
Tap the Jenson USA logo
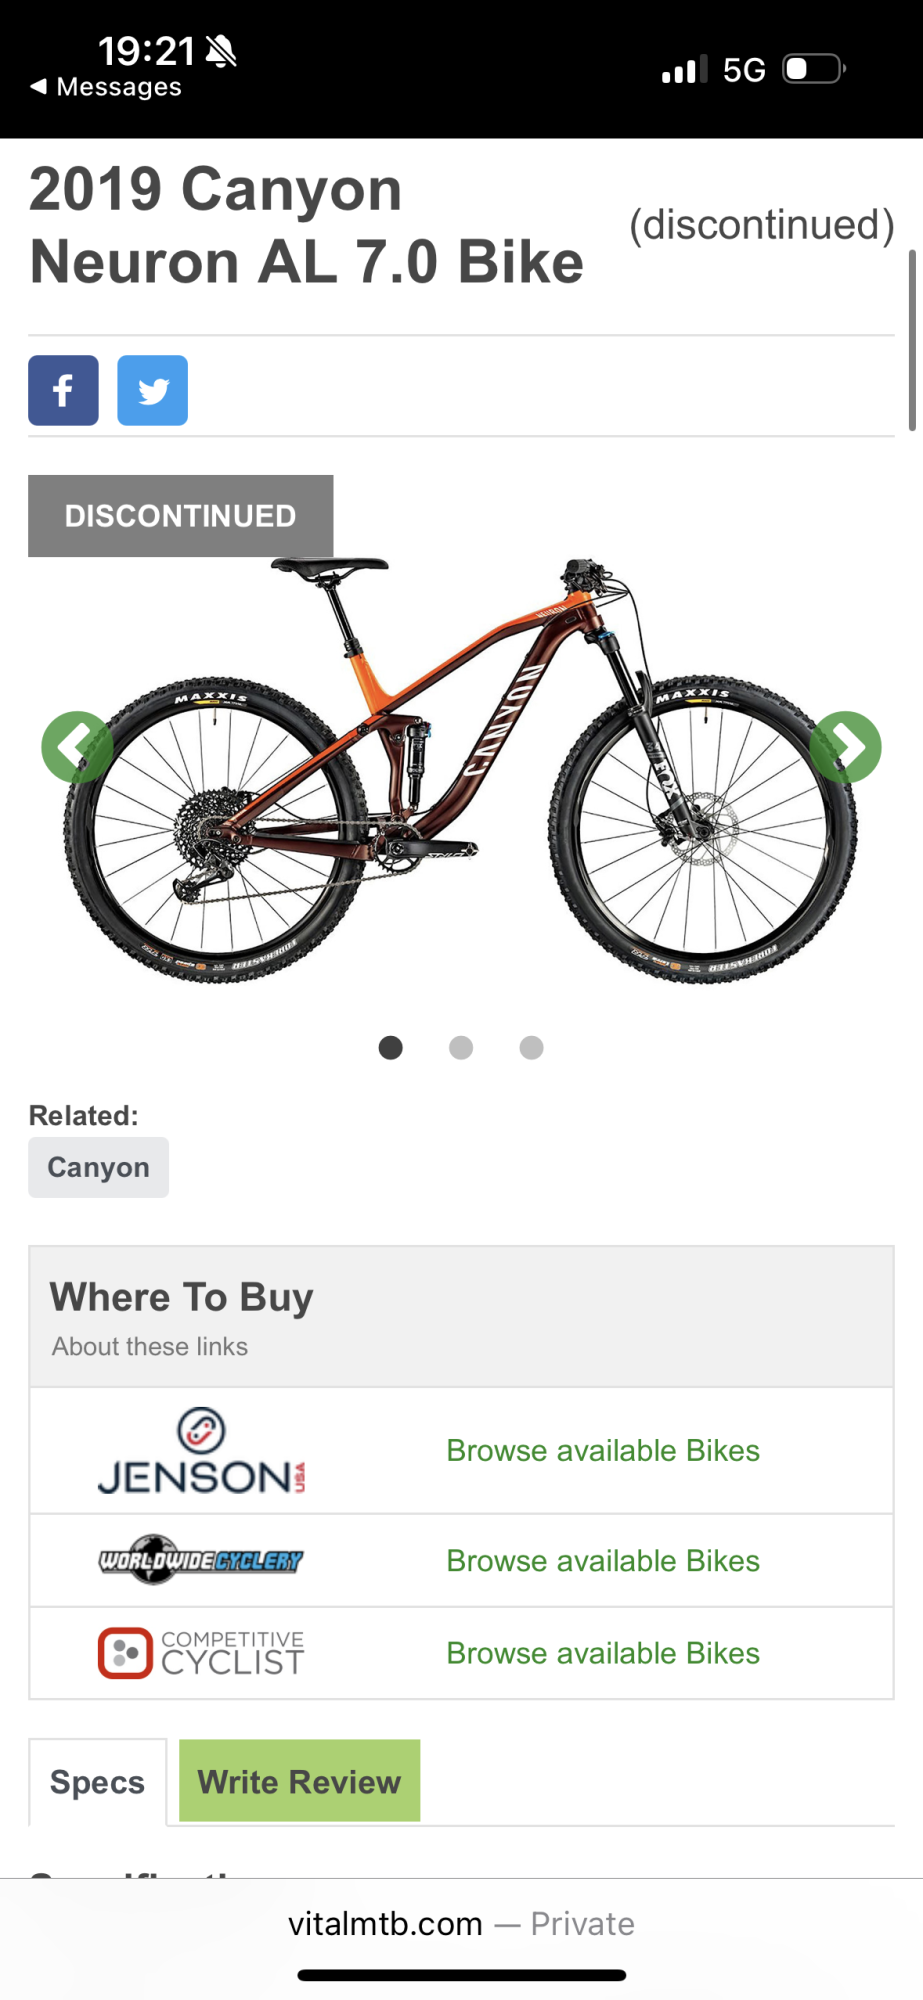click(201, 1451)
